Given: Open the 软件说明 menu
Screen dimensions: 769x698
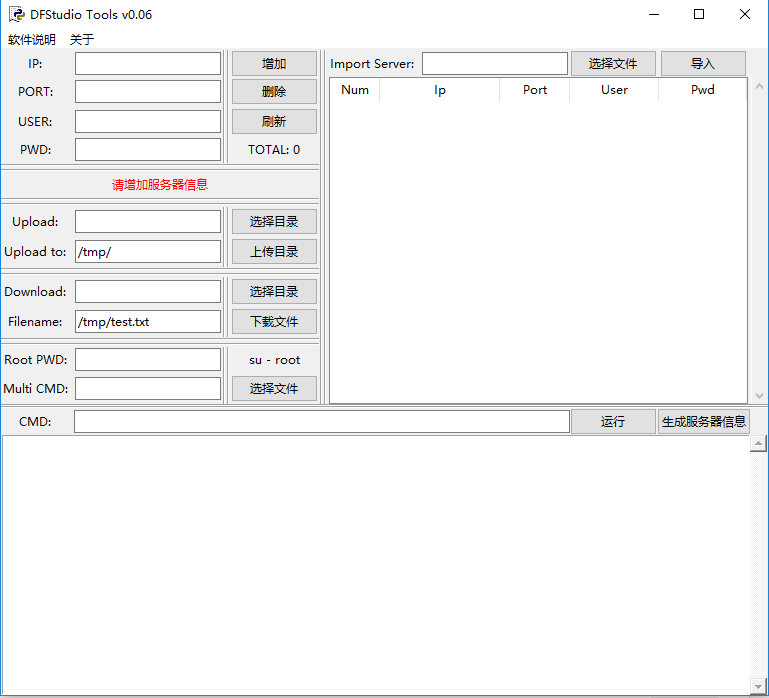Looking at the screenshot, I should point(32,39).
